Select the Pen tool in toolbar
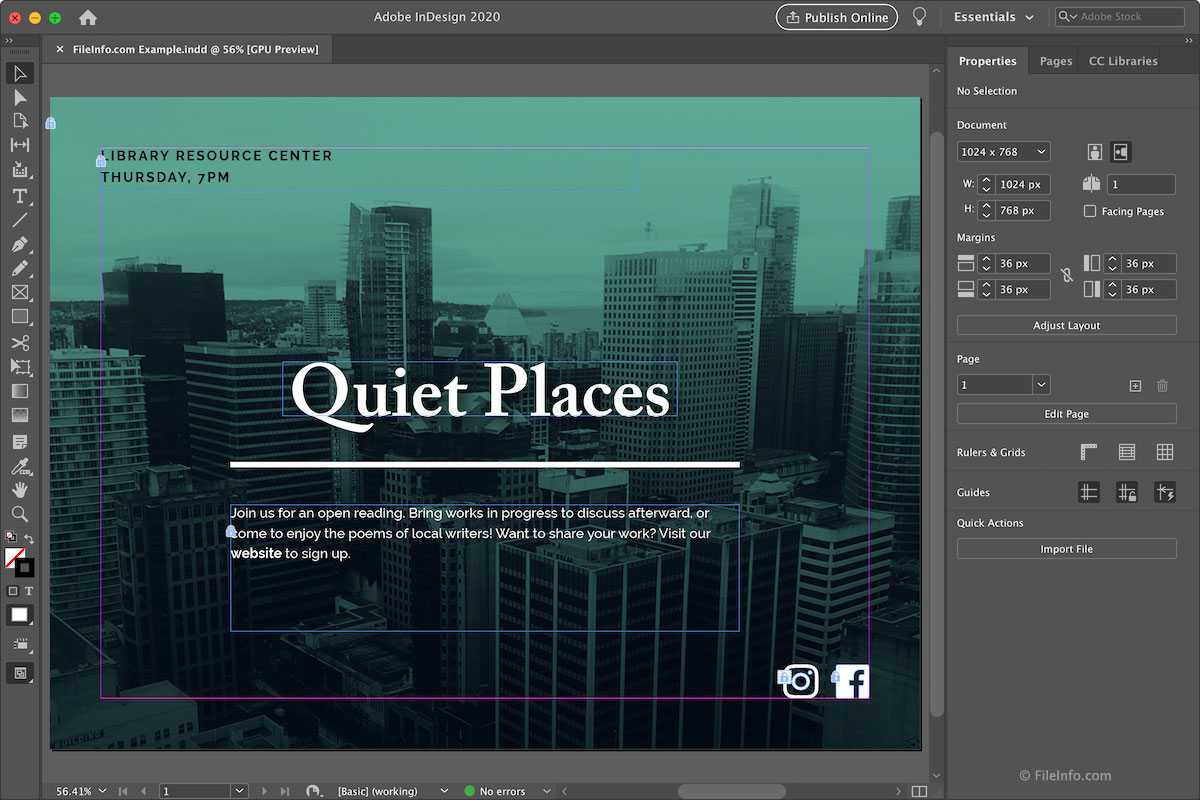The height and width of the screenshot is (800, 1200). (19, 245)
